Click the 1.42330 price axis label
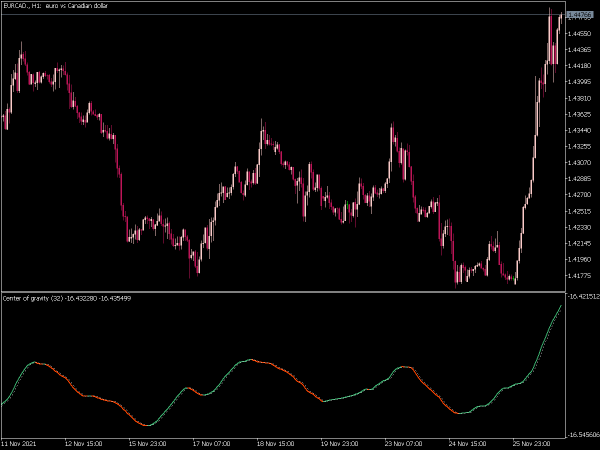The image size is (600, 450). coord(579,227)
